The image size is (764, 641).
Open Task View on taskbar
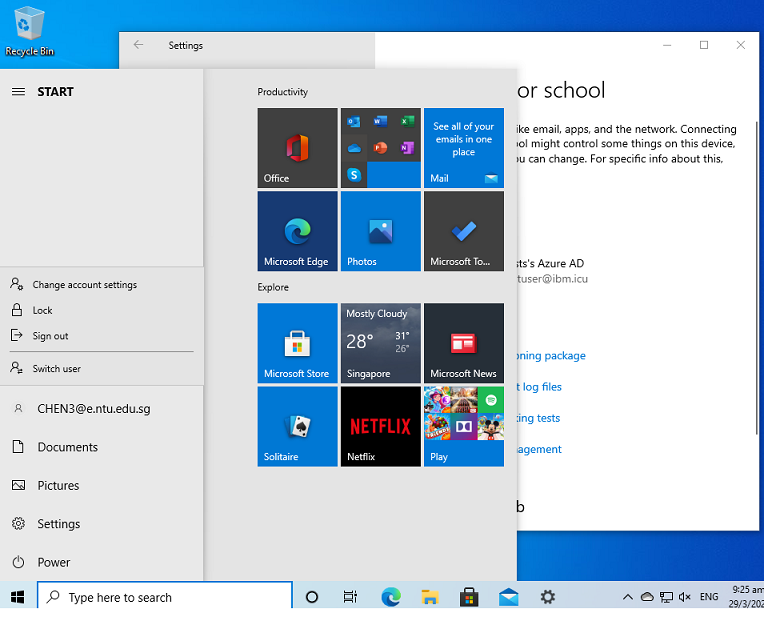[350, 597]
